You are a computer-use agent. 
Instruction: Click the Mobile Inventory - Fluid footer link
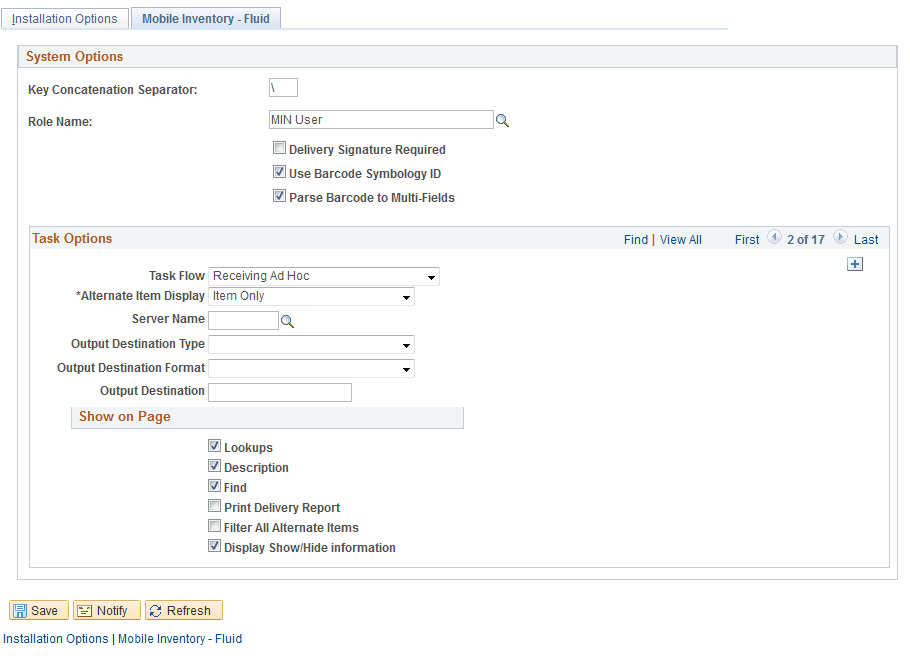point(180,638)
